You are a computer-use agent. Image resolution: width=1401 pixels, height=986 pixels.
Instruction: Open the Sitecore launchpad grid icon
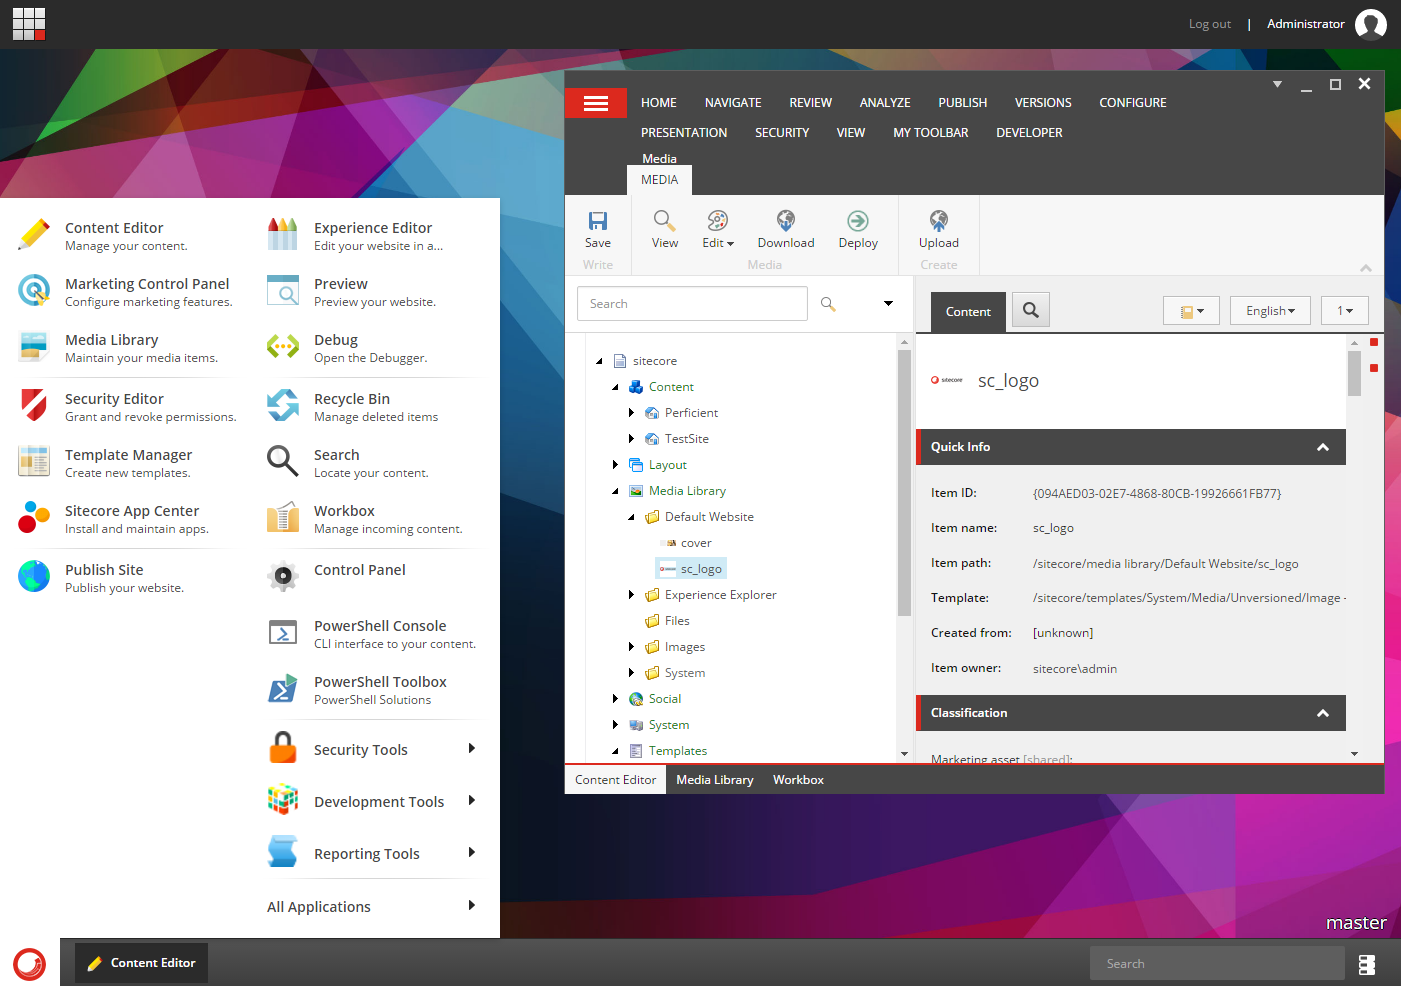click(x=29, y=24)
